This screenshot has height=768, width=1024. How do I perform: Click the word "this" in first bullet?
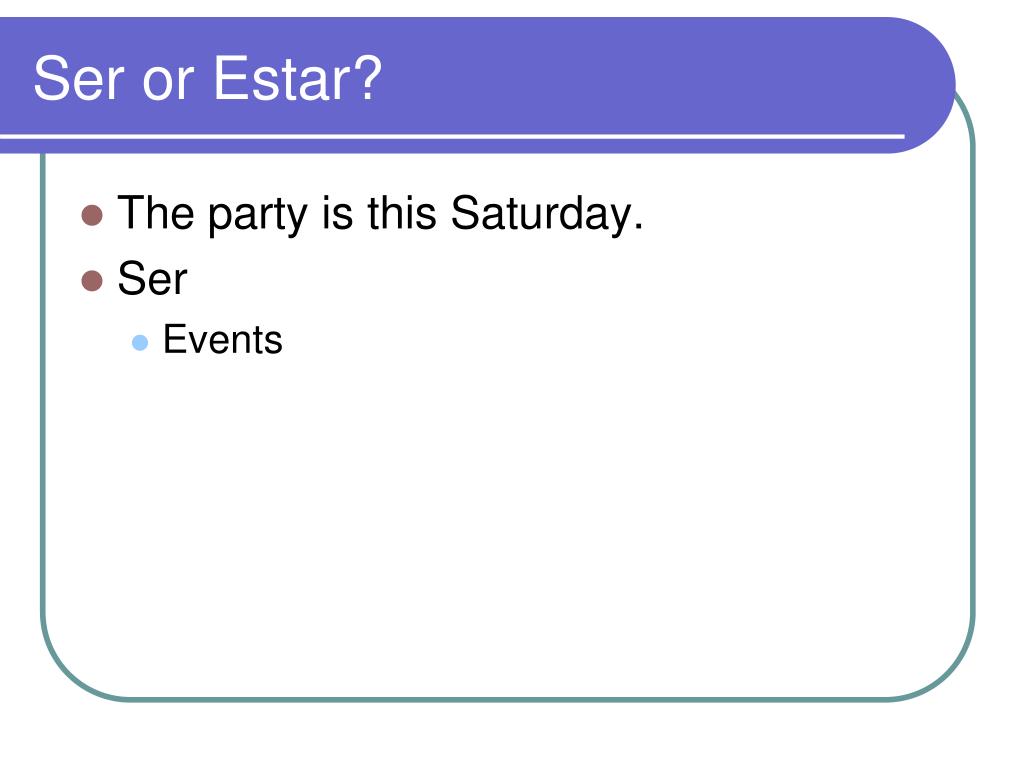(x=402, y=212)
